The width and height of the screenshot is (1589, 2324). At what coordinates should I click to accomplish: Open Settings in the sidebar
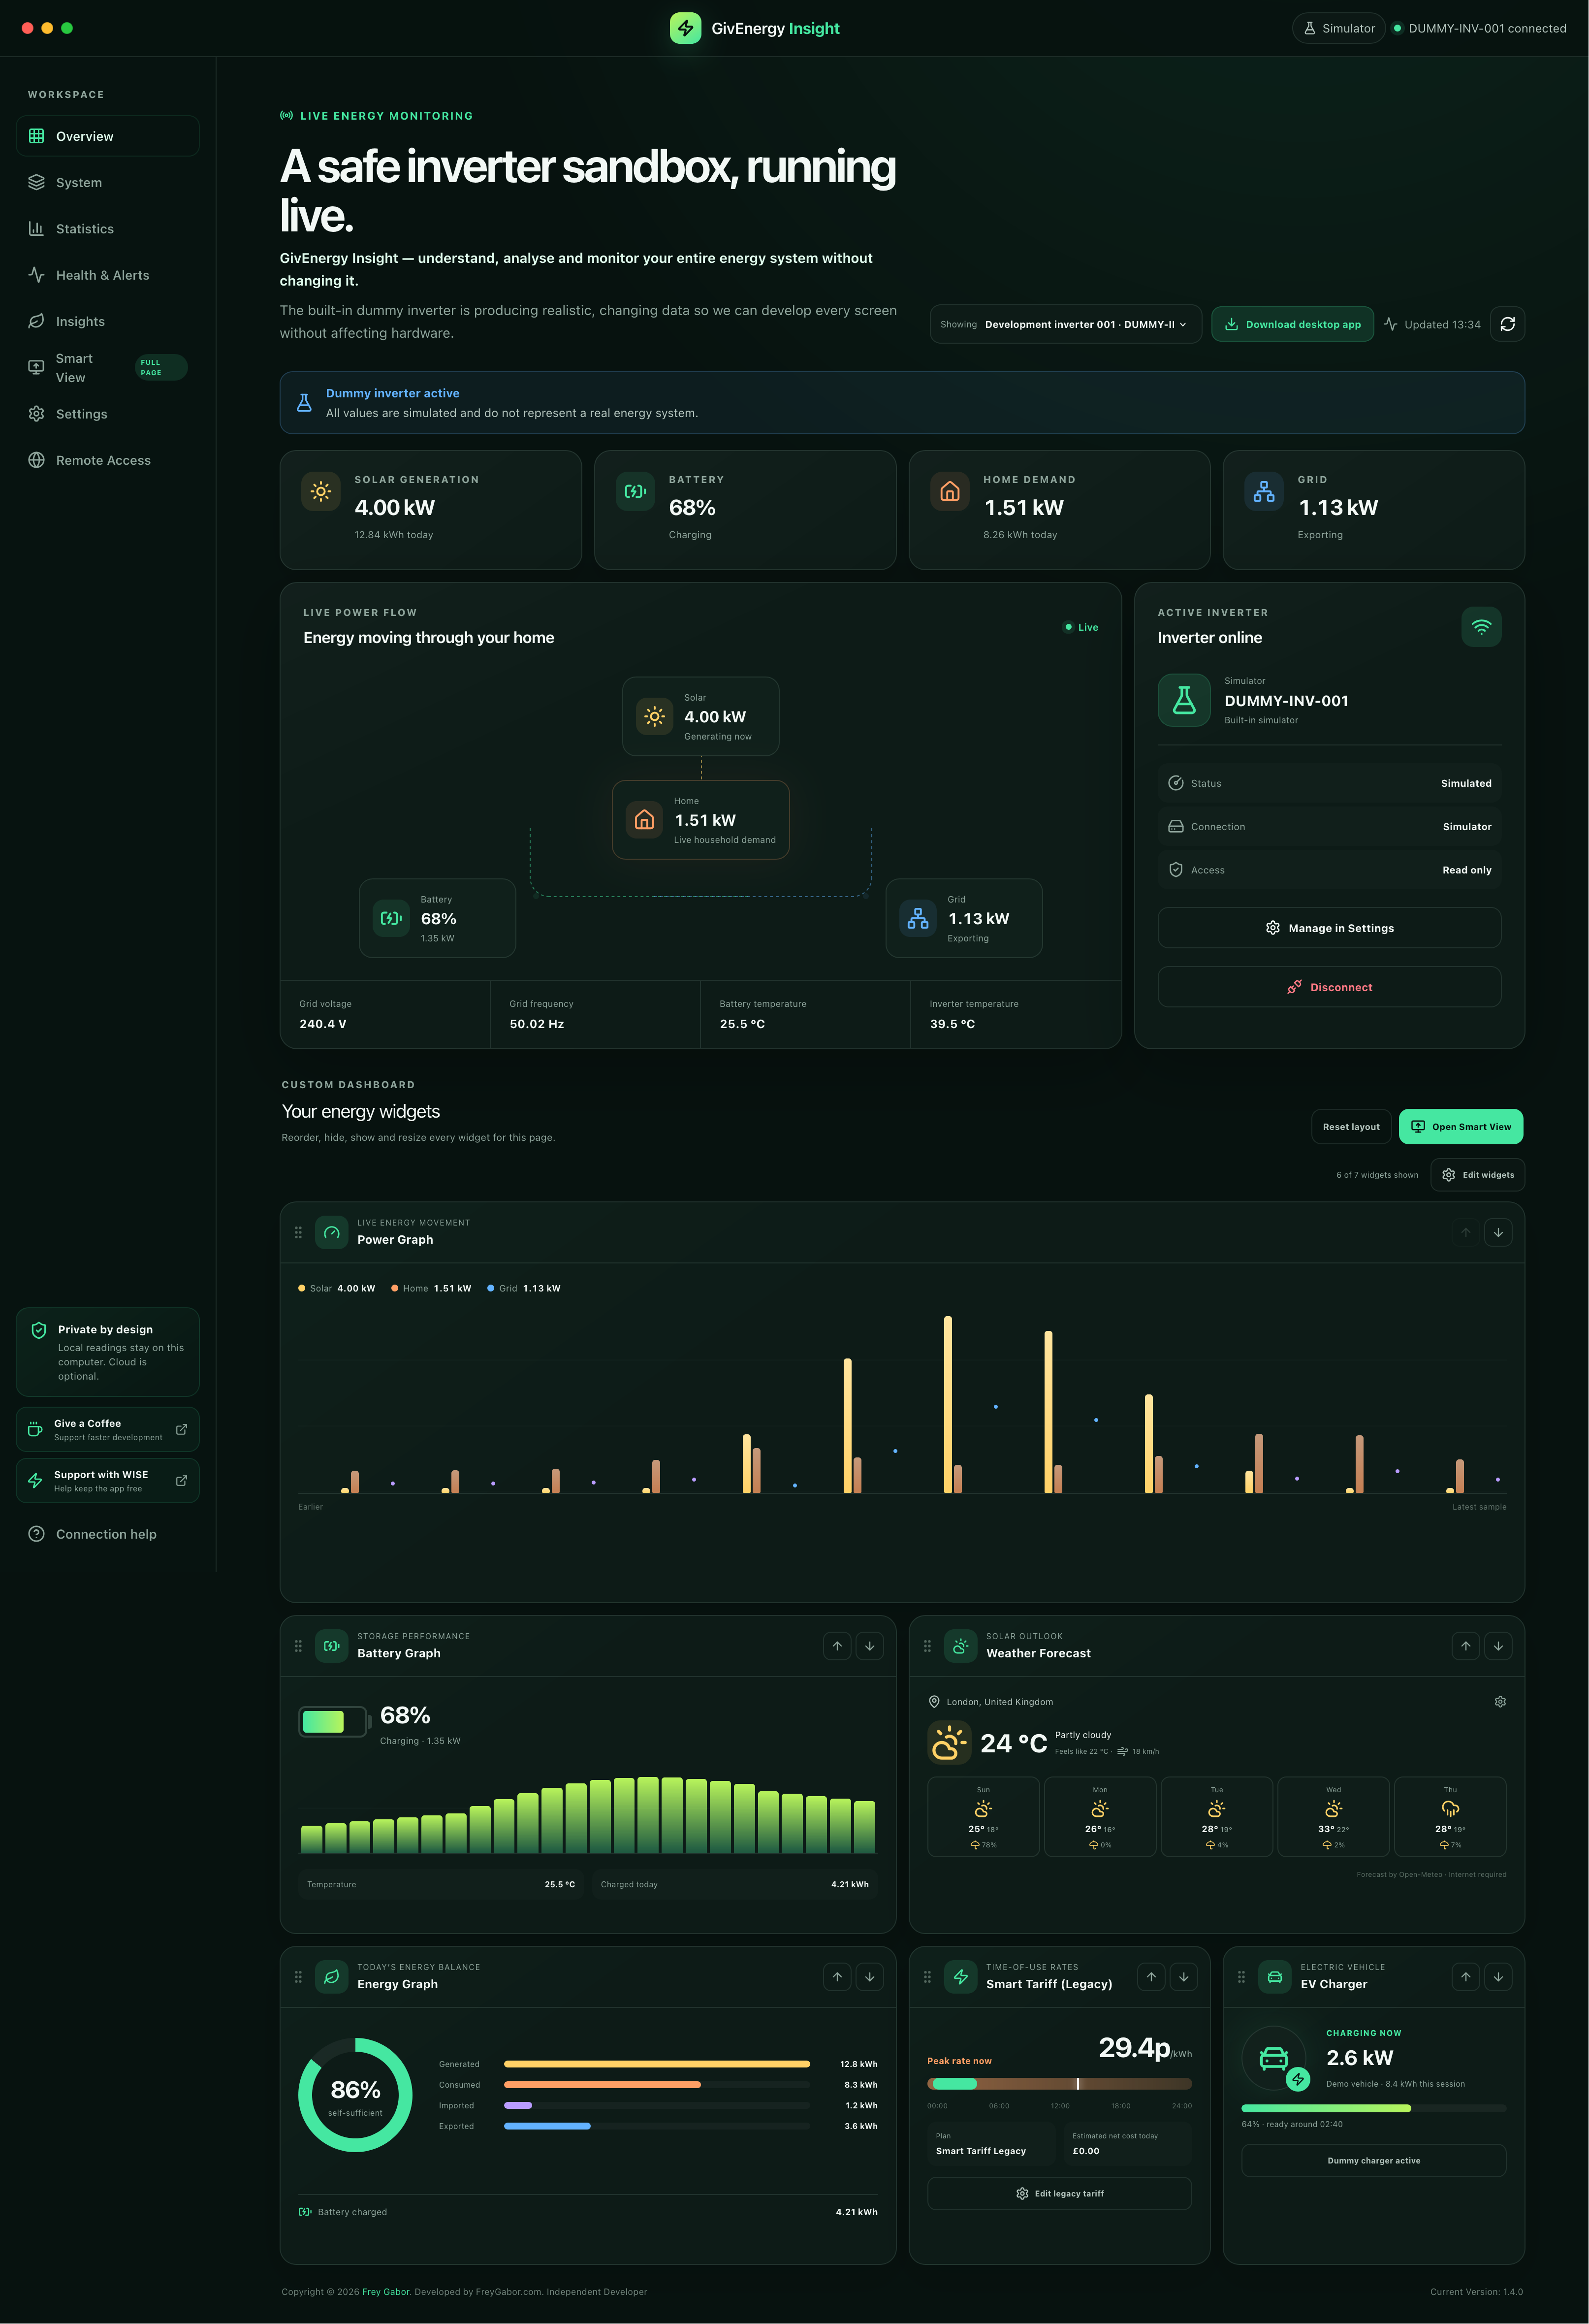pos(107,414)
